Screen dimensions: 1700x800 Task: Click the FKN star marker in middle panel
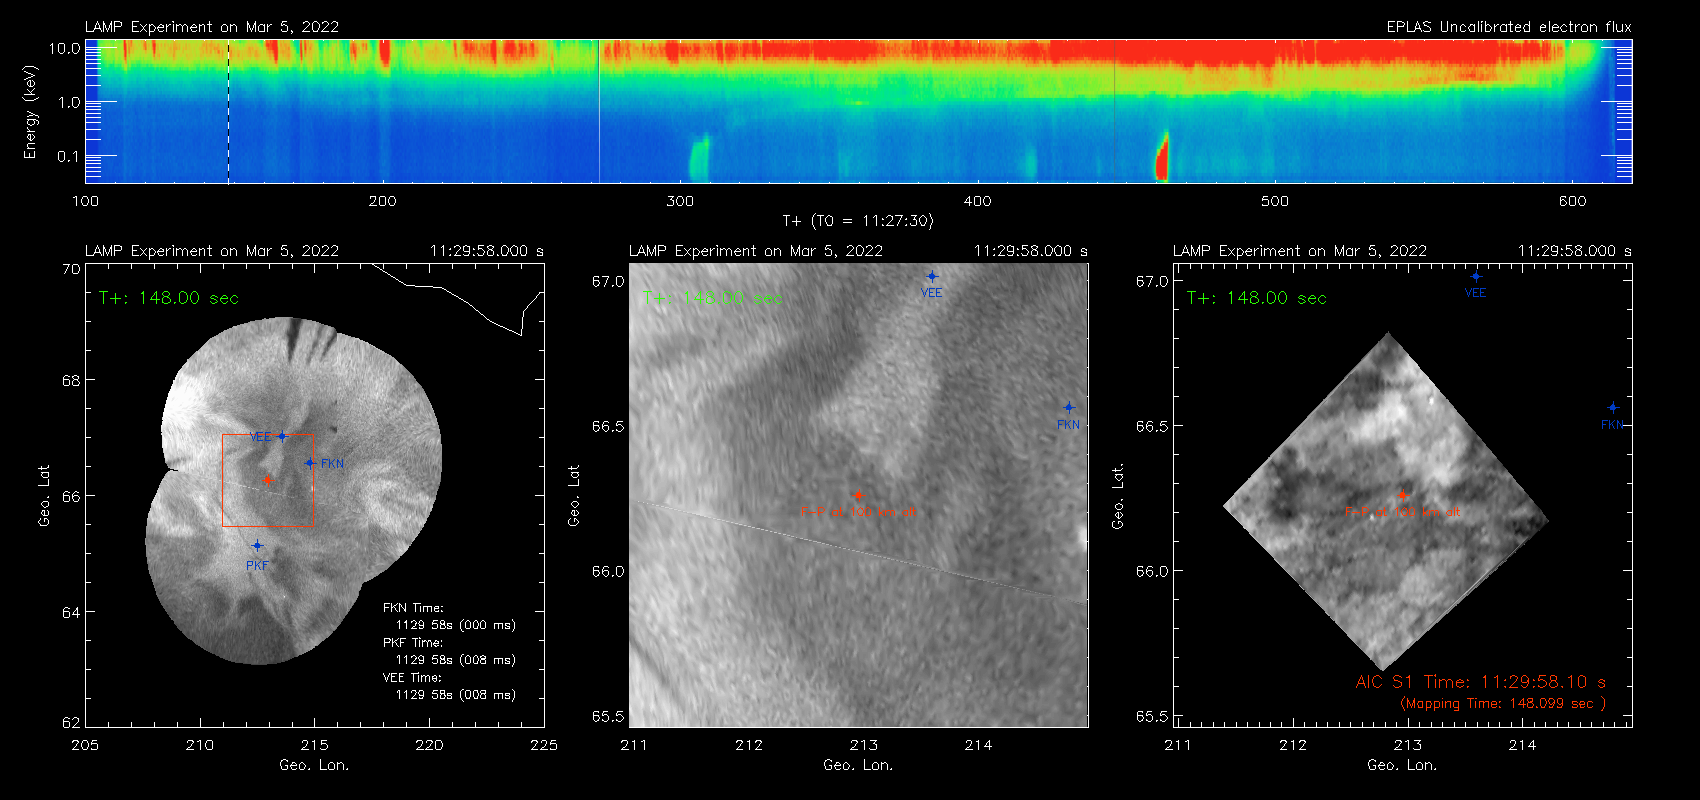(x=1069, y=408)
